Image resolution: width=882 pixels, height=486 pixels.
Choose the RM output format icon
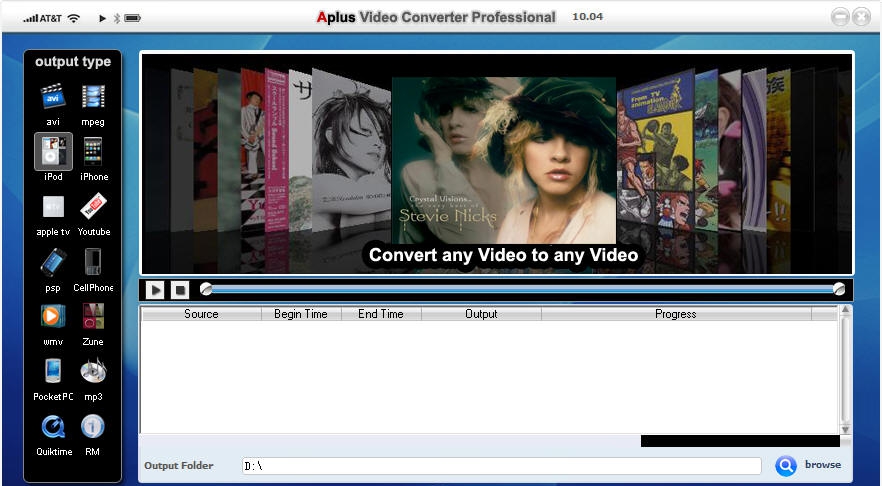[93, 426]
